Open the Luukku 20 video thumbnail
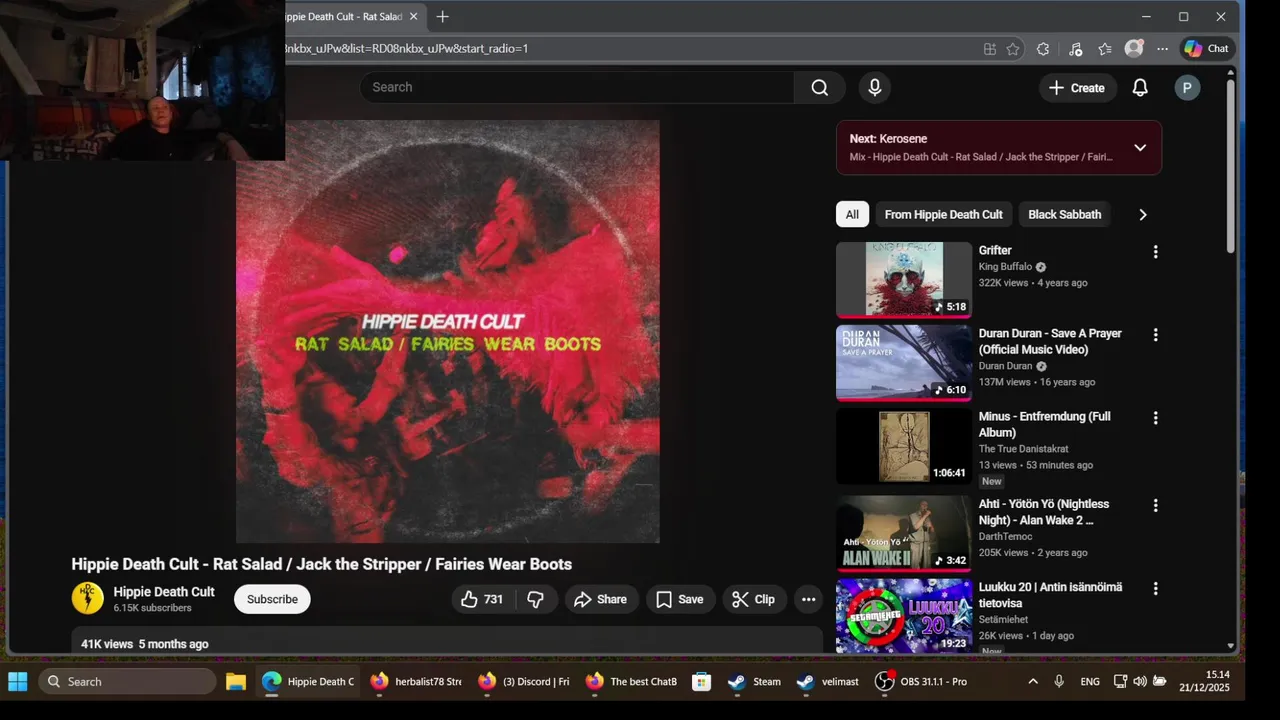Image resolution: width=1280 pixels, height=720 pixels. (904, 616)
